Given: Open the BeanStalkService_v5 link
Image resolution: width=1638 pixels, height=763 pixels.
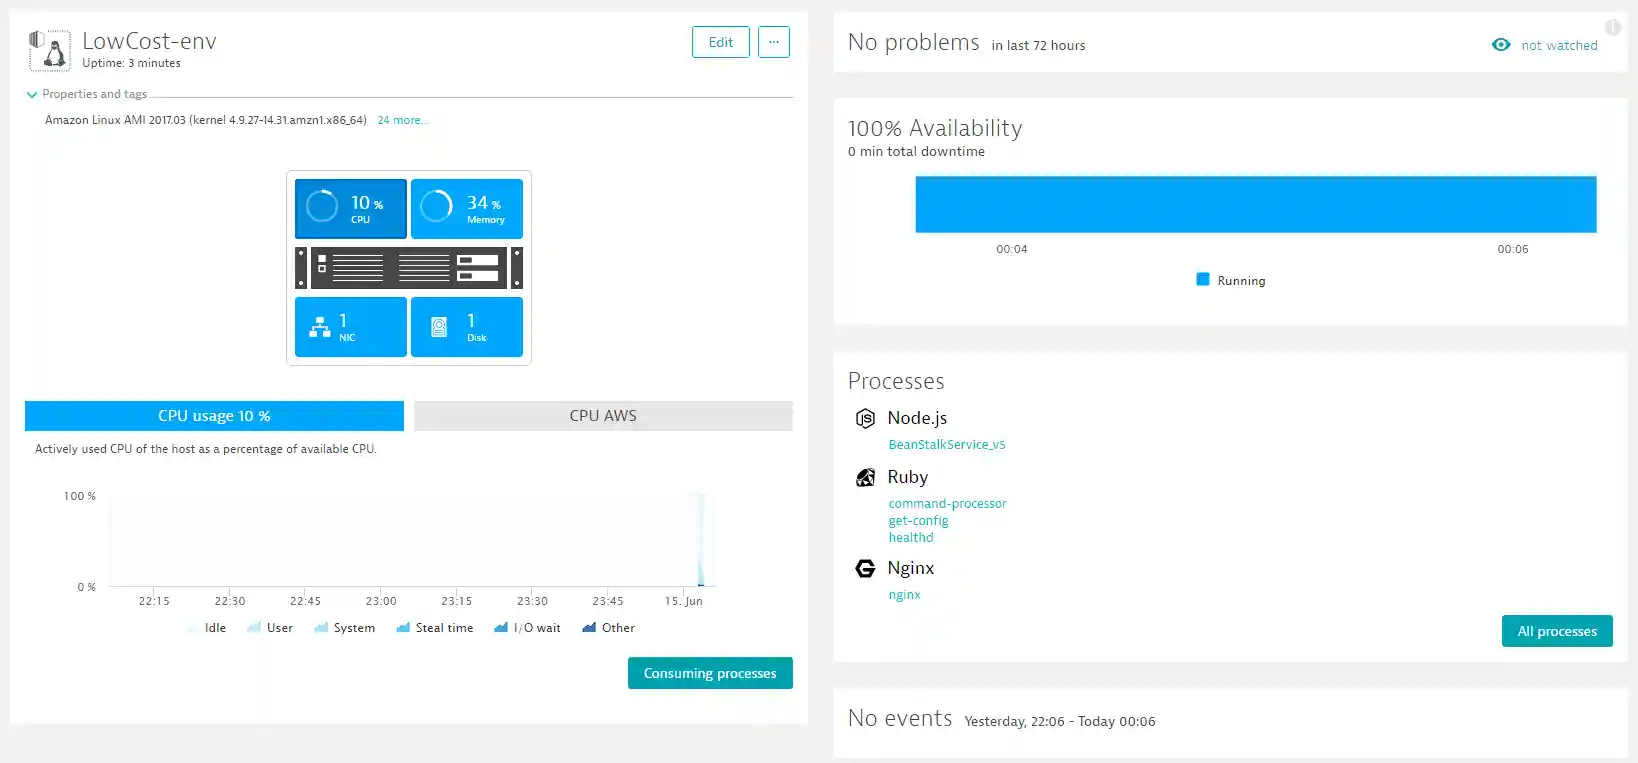Looking at the screenshot, I should [947, 445].
